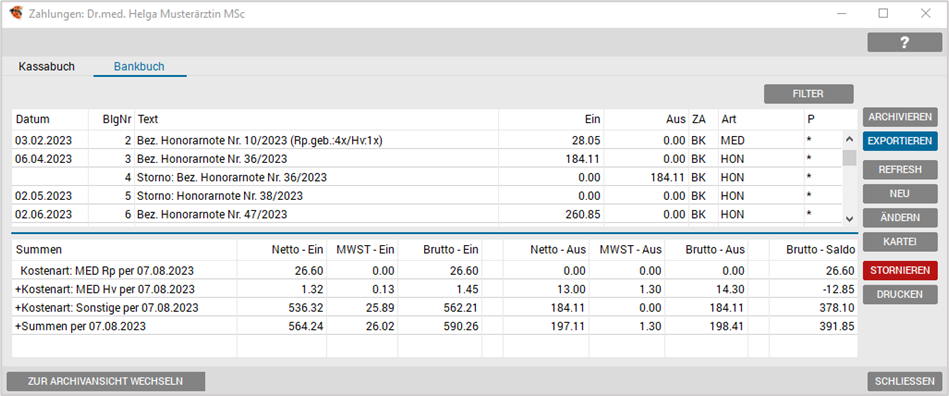Click the Brutto - Ein column header
The image size is (949, 396).
click(439, 249)
